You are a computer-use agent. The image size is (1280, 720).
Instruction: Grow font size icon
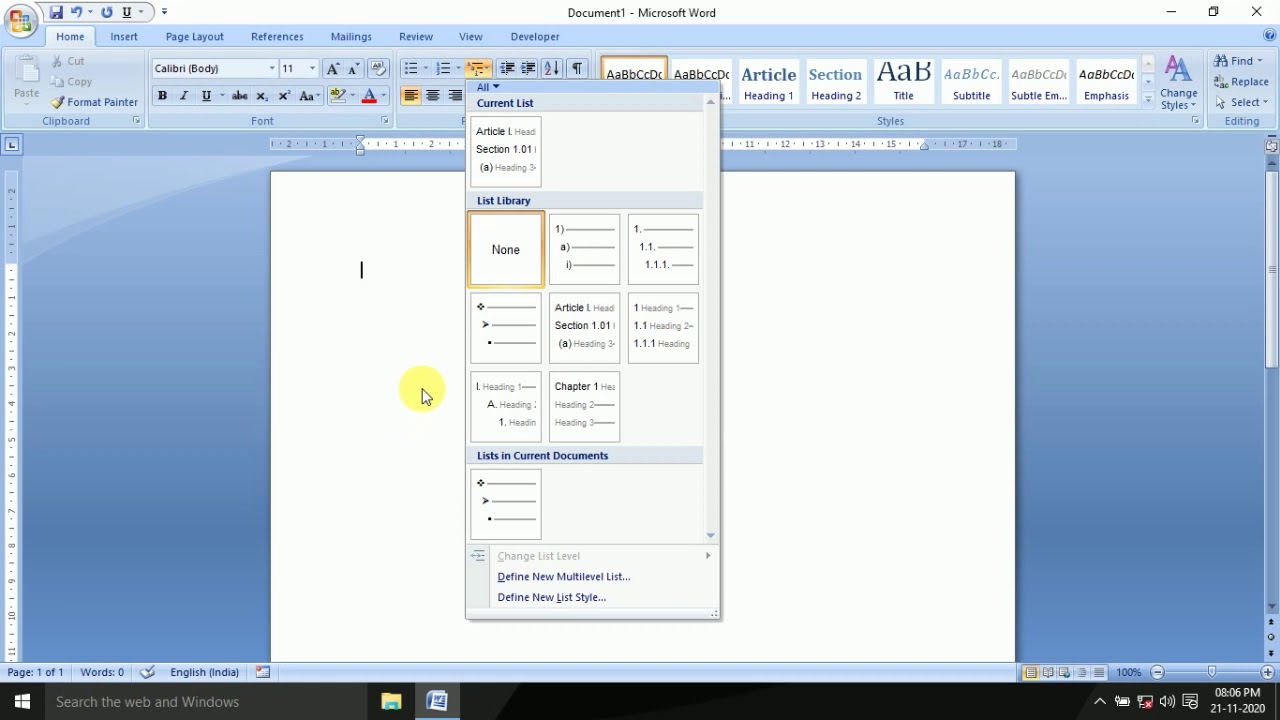pos(333,69)
